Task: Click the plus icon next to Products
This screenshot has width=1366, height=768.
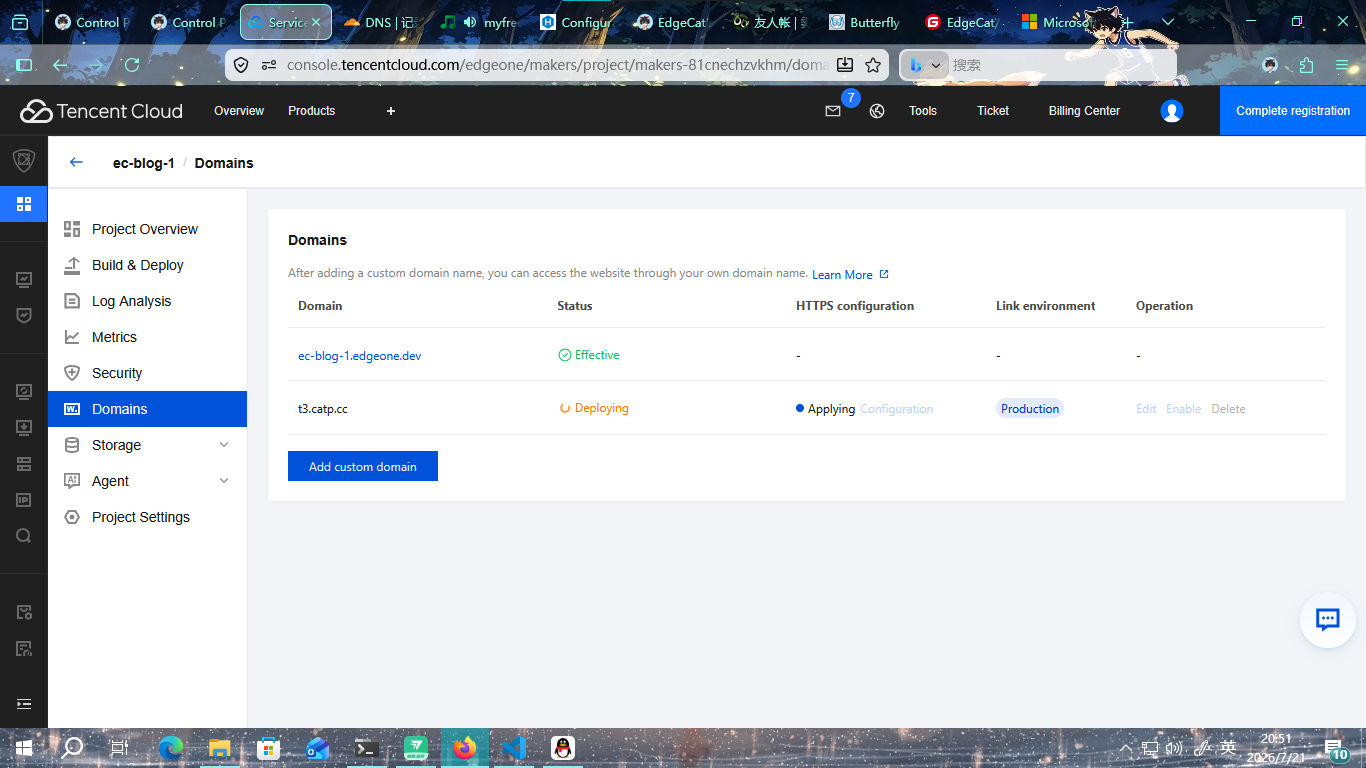Action: pyautogui.click(x=391, y=111)
